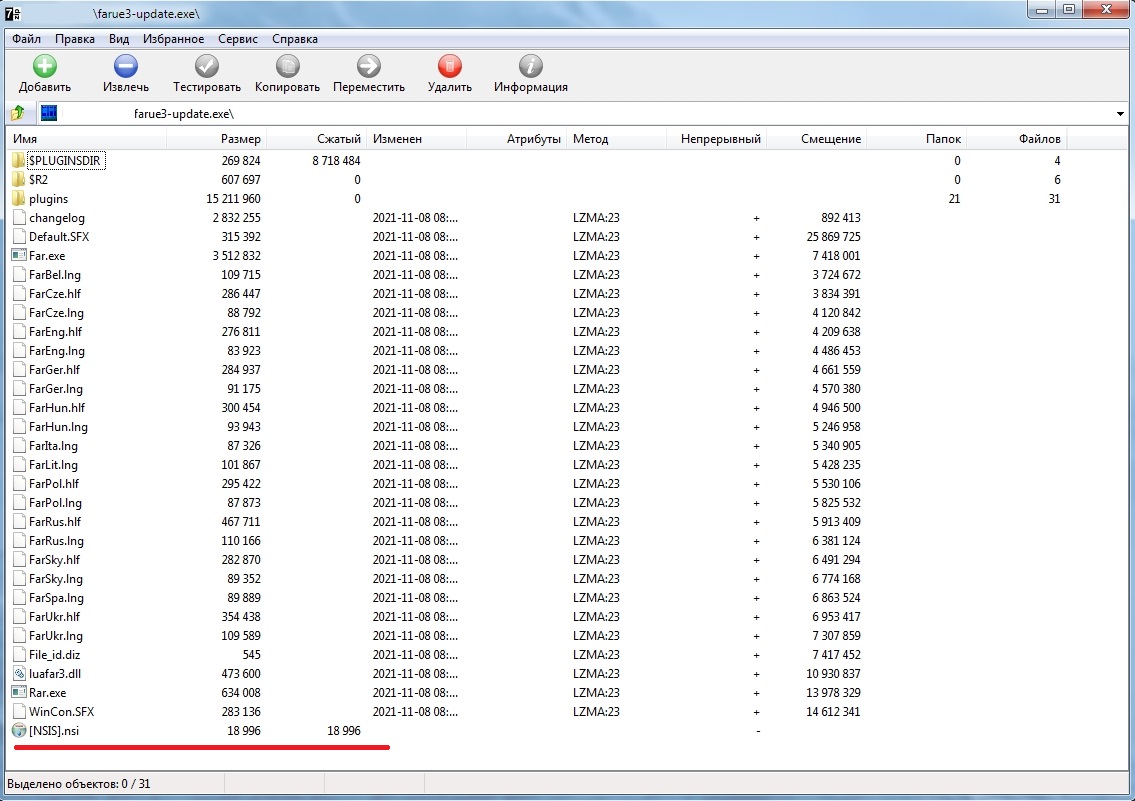Viewport: 1135px width, 801px height.
Task: Click the File_id.diz file icon
Action: coord(19,655)
